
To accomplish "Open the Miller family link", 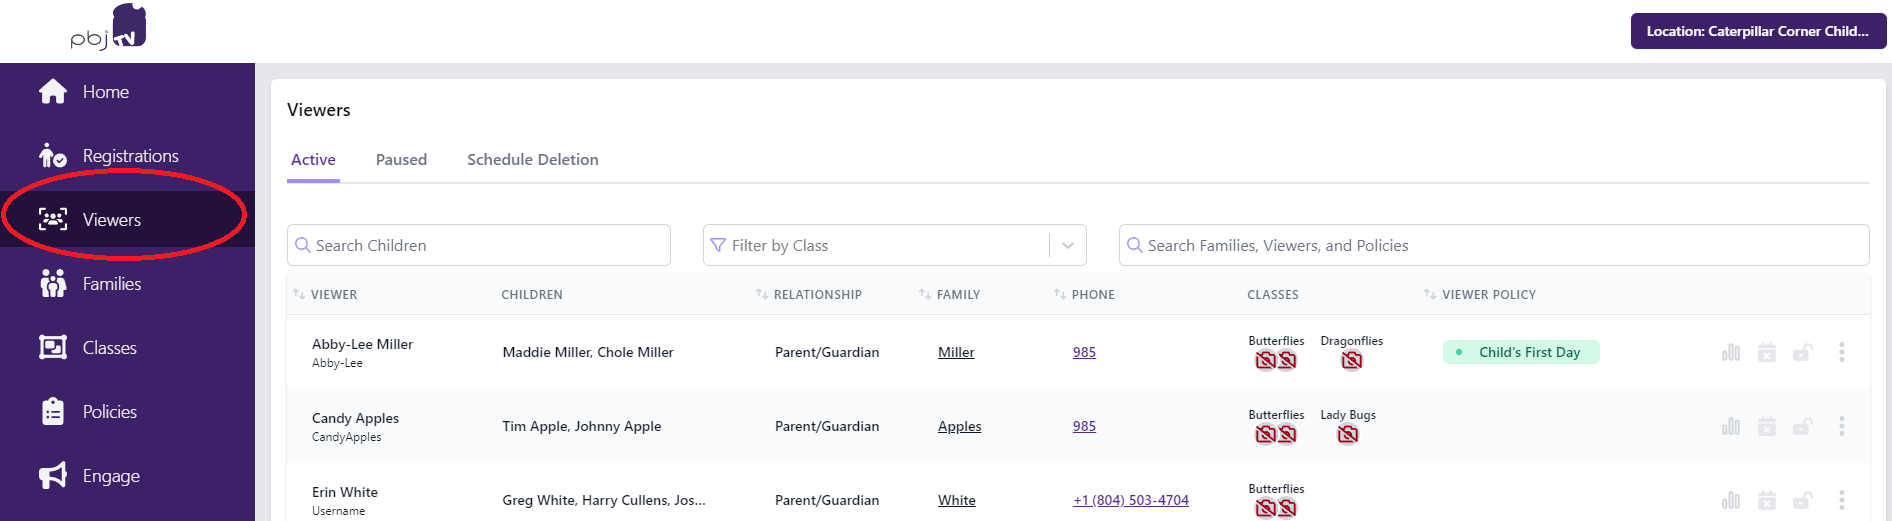I will (956, 352).
